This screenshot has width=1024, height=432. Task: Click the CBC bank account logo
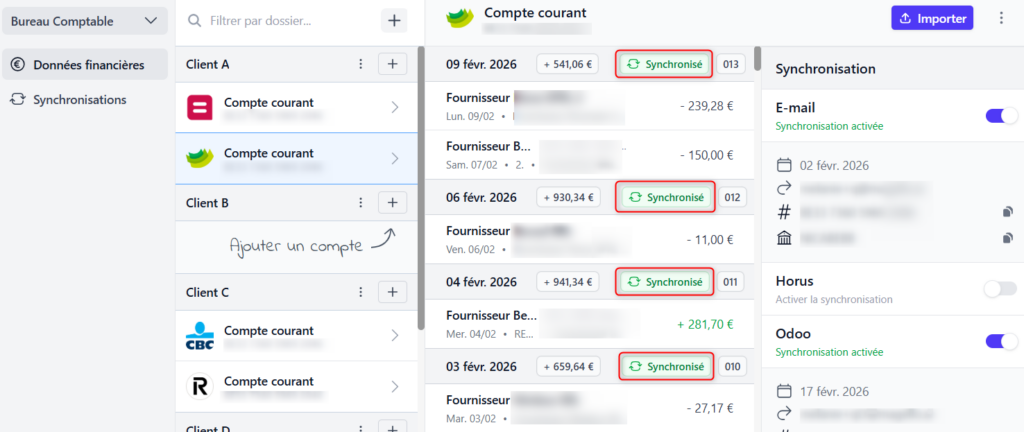tap(201, 335)
